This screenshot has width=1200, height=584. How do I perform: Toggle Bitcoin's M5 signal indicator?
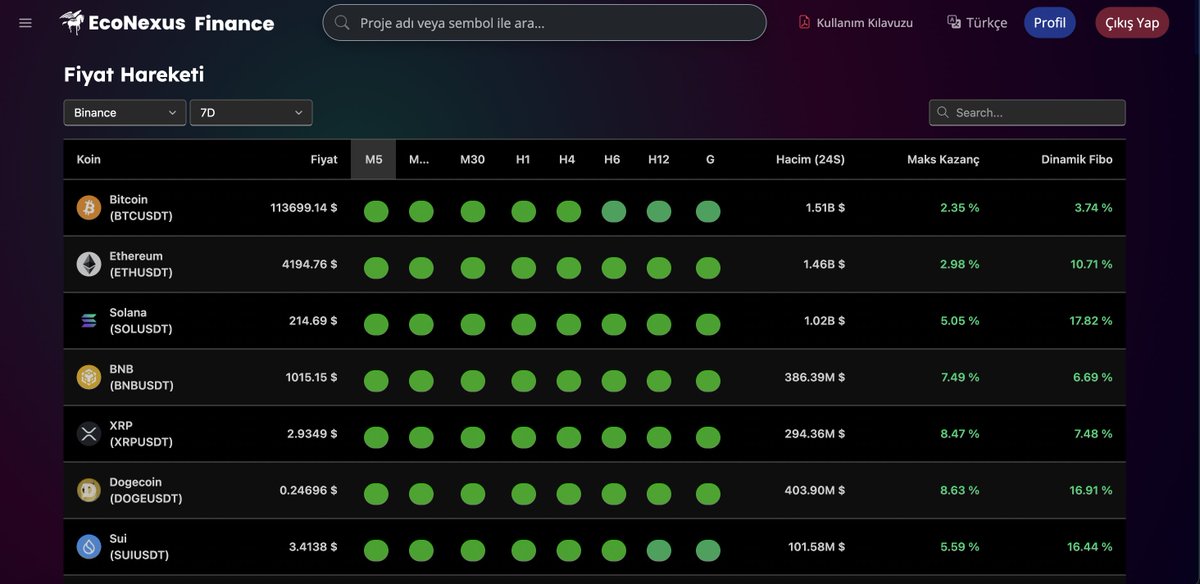(x=375, y=211)
